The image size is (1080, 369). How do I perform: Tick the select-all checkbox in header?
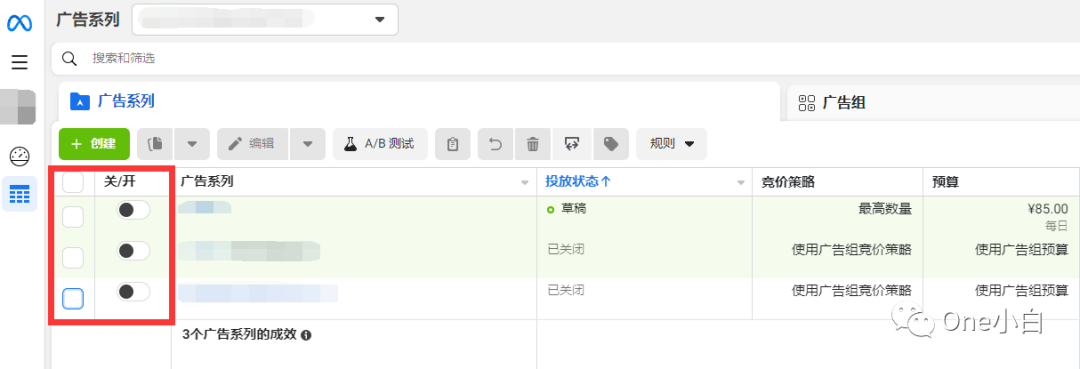(73, 182)
